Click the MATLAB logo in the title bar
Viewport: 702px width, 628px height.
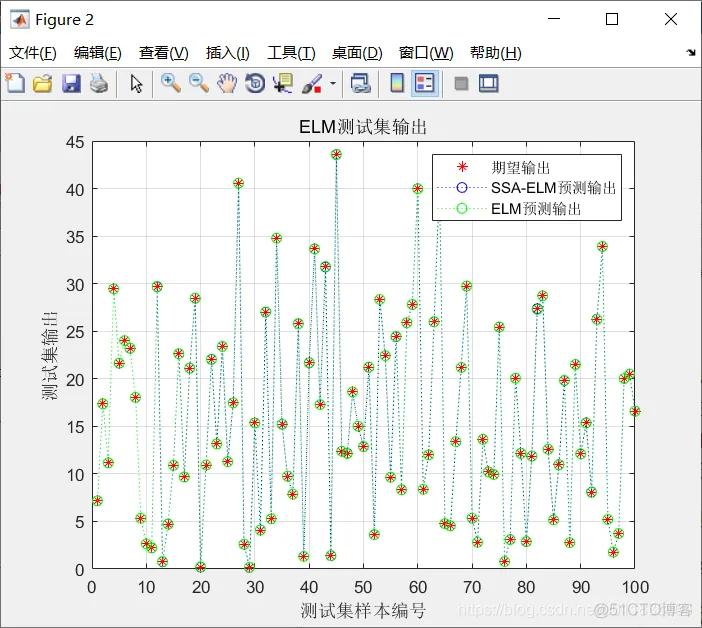(20, 19)
